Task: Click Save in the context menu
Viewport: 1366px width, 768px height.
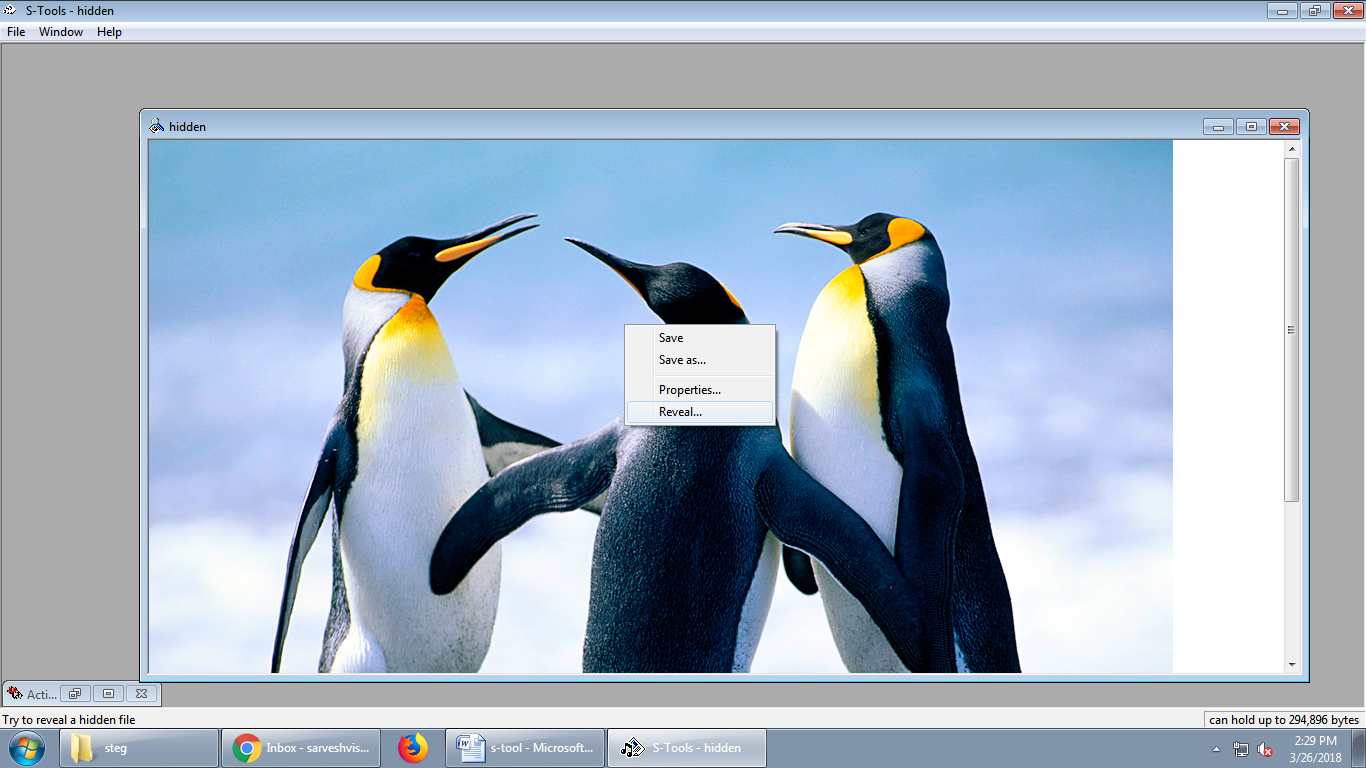Action: (671, 338)
